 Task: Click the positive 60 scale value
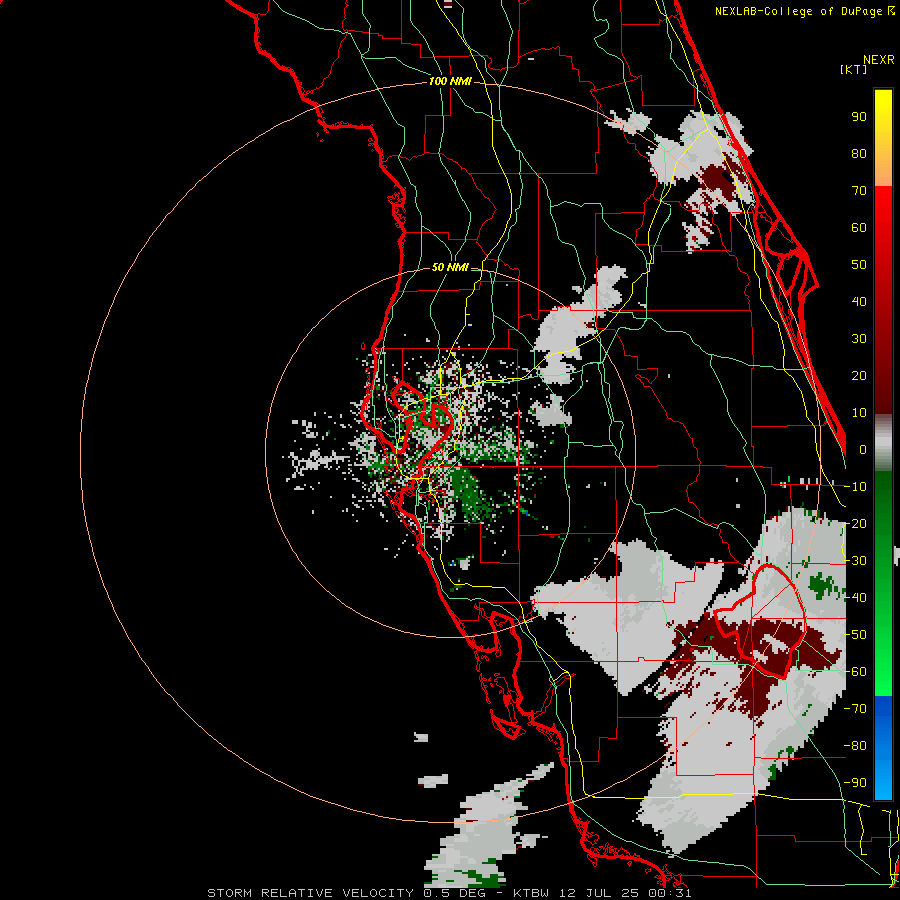pos(859,228)
